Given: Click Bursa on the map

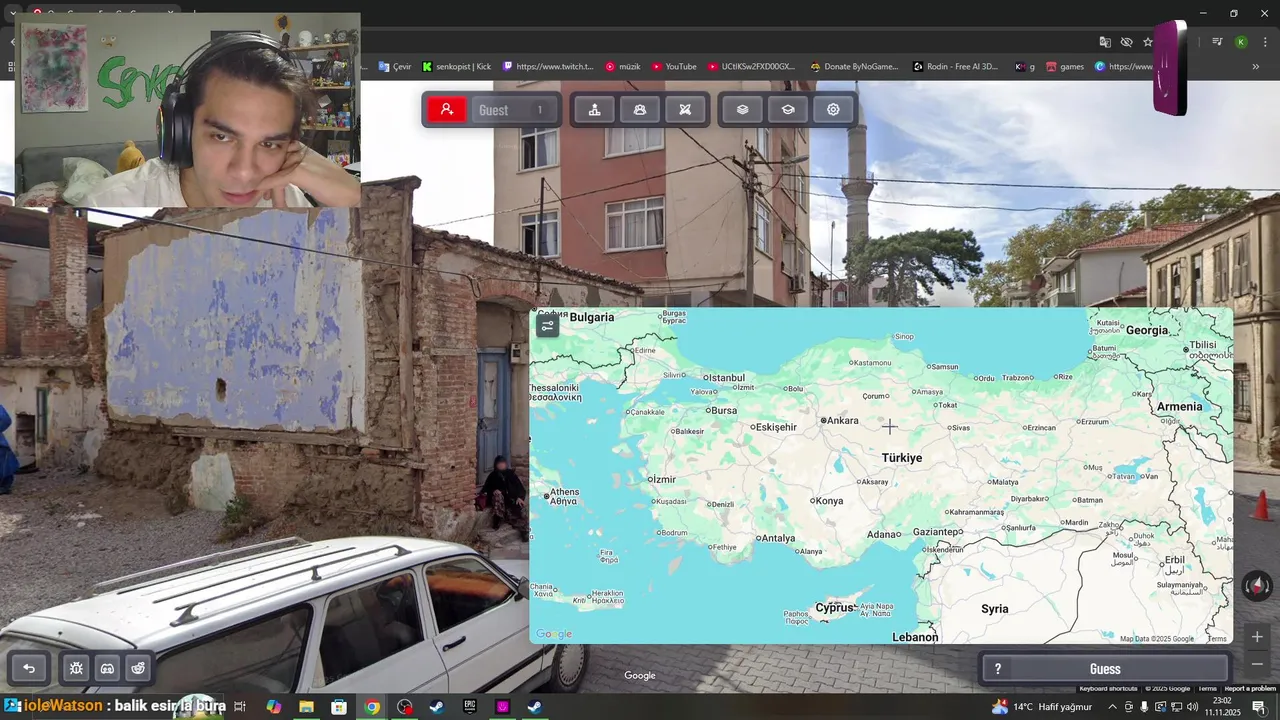Looking at the screenshot, I should tap(721, 411).
